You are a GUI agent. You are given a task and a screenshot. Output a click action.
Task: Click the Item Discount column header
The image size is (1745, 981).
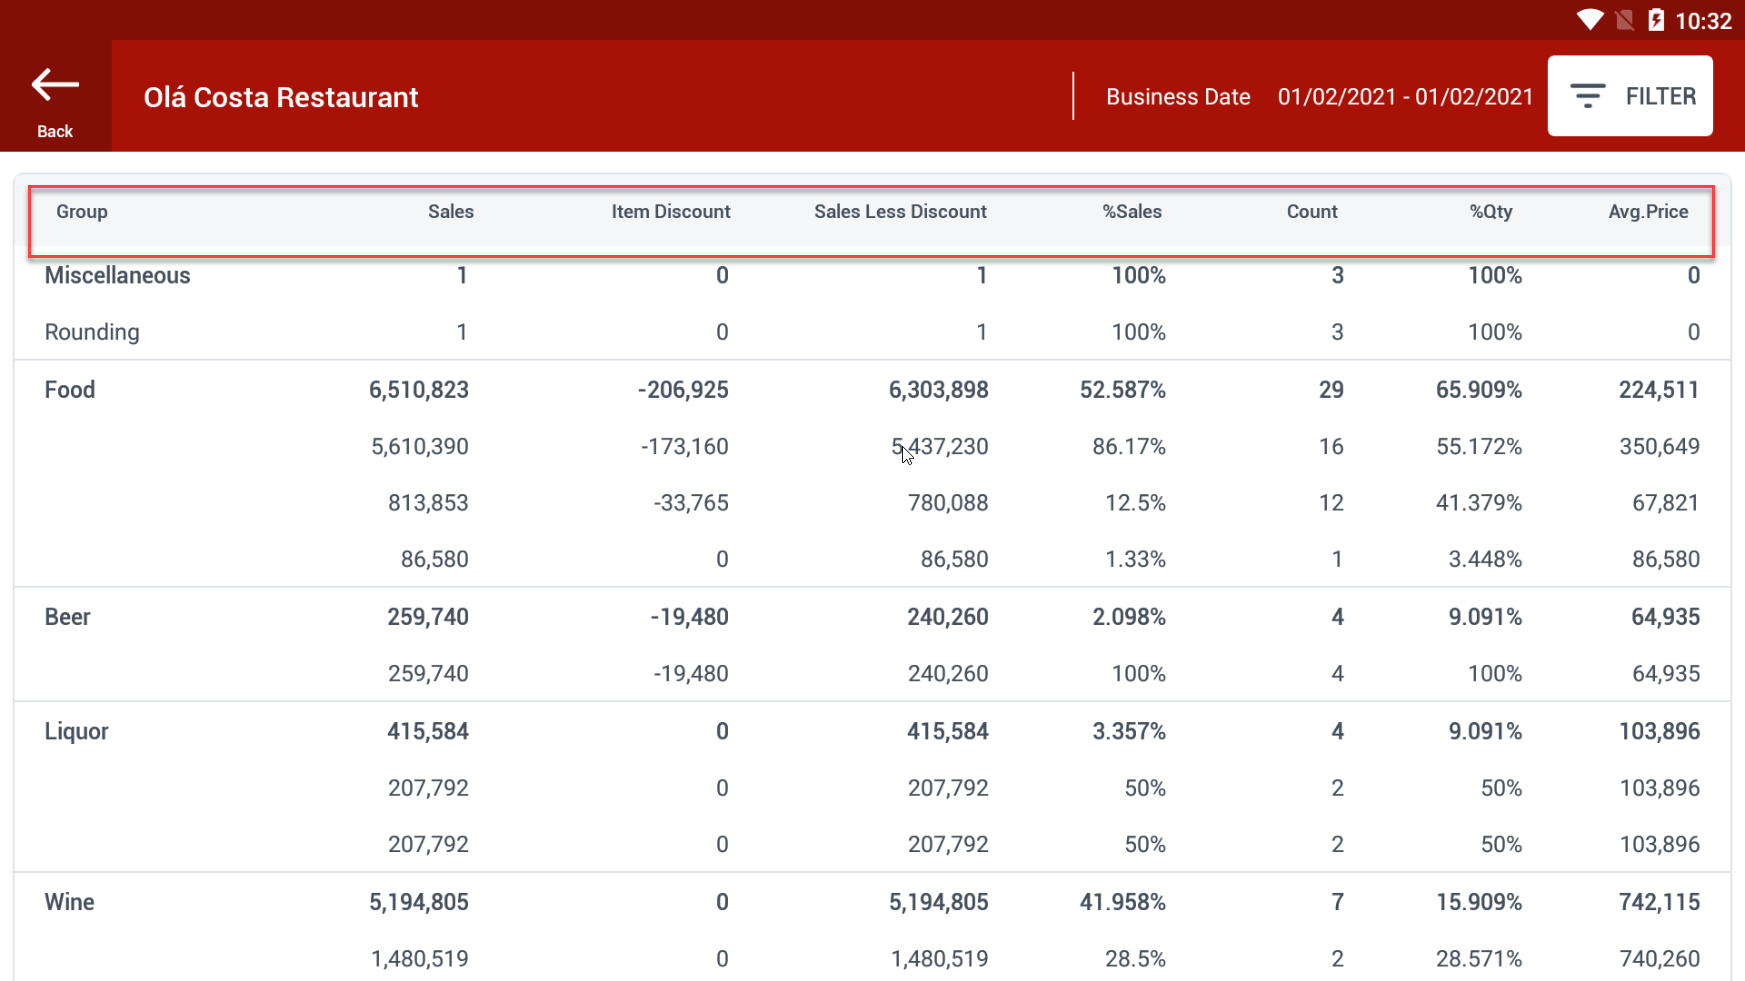pos(670,212)
